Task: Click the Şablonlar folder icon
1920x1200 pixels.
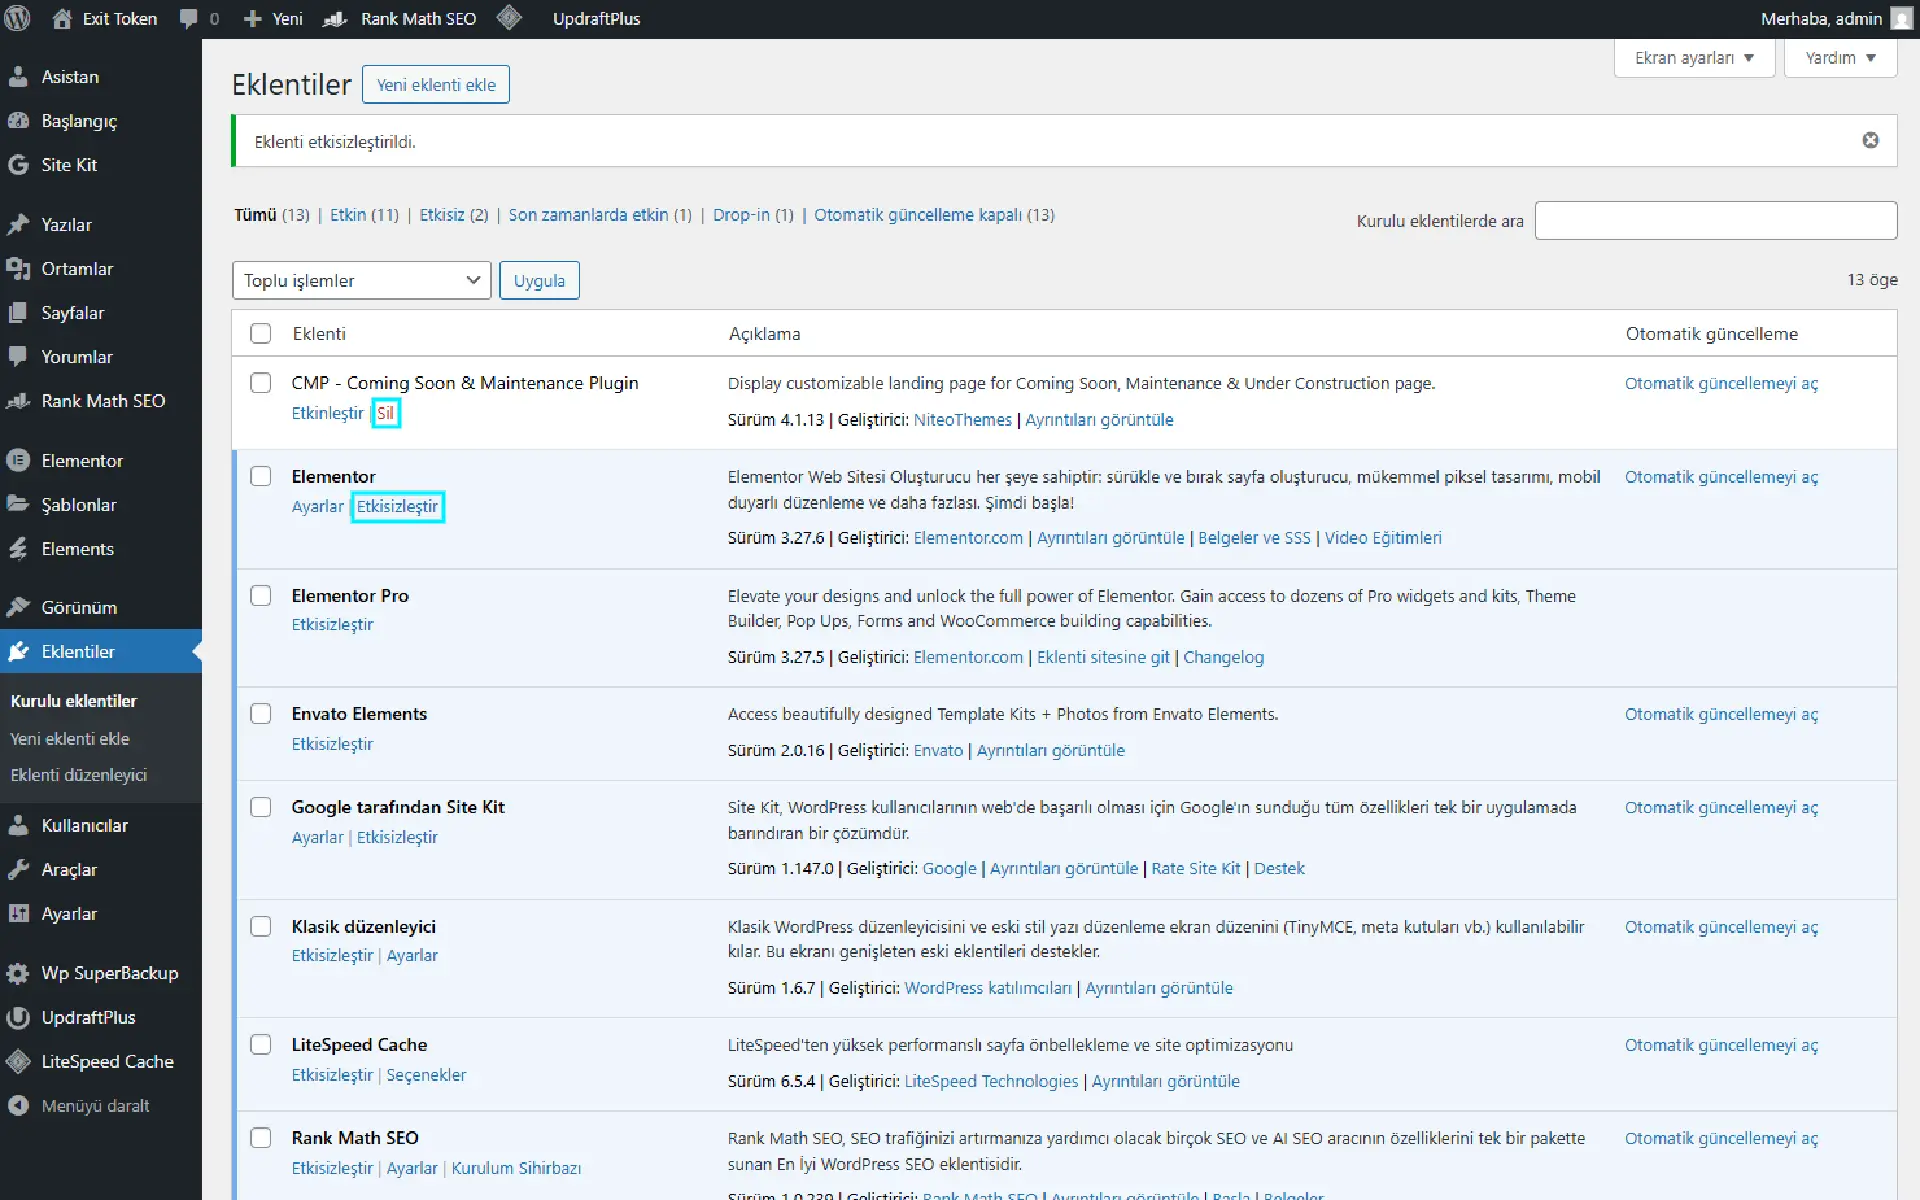Action: (18, 505)
